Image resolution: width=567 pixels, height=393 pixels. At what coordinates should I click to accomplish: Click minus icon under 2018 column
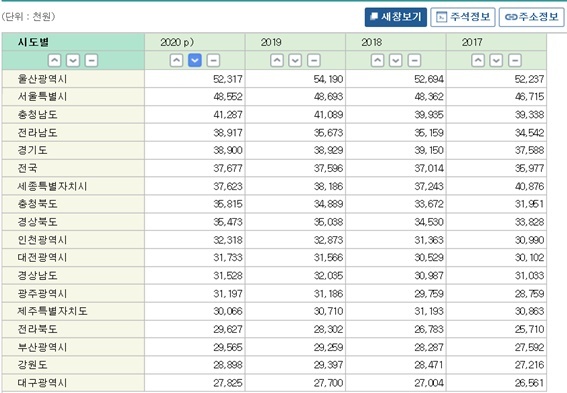coord(414,60)
